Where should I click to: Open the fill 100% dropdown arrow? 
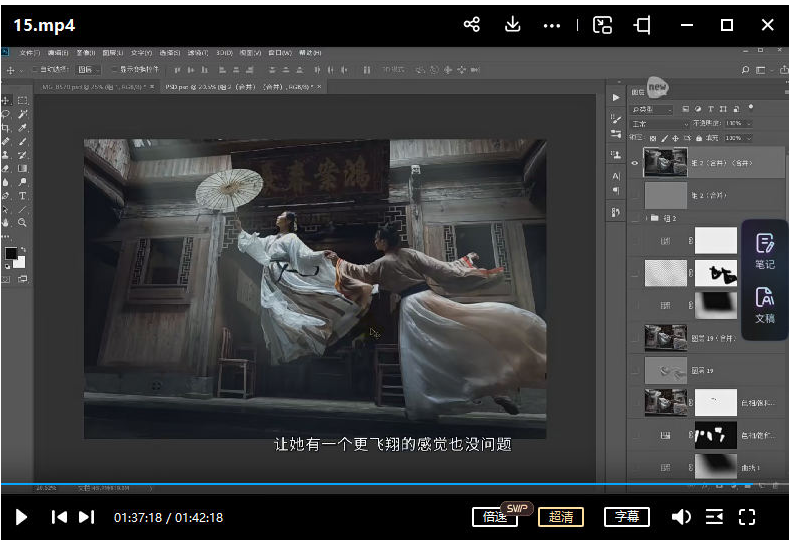pos(749,138)
